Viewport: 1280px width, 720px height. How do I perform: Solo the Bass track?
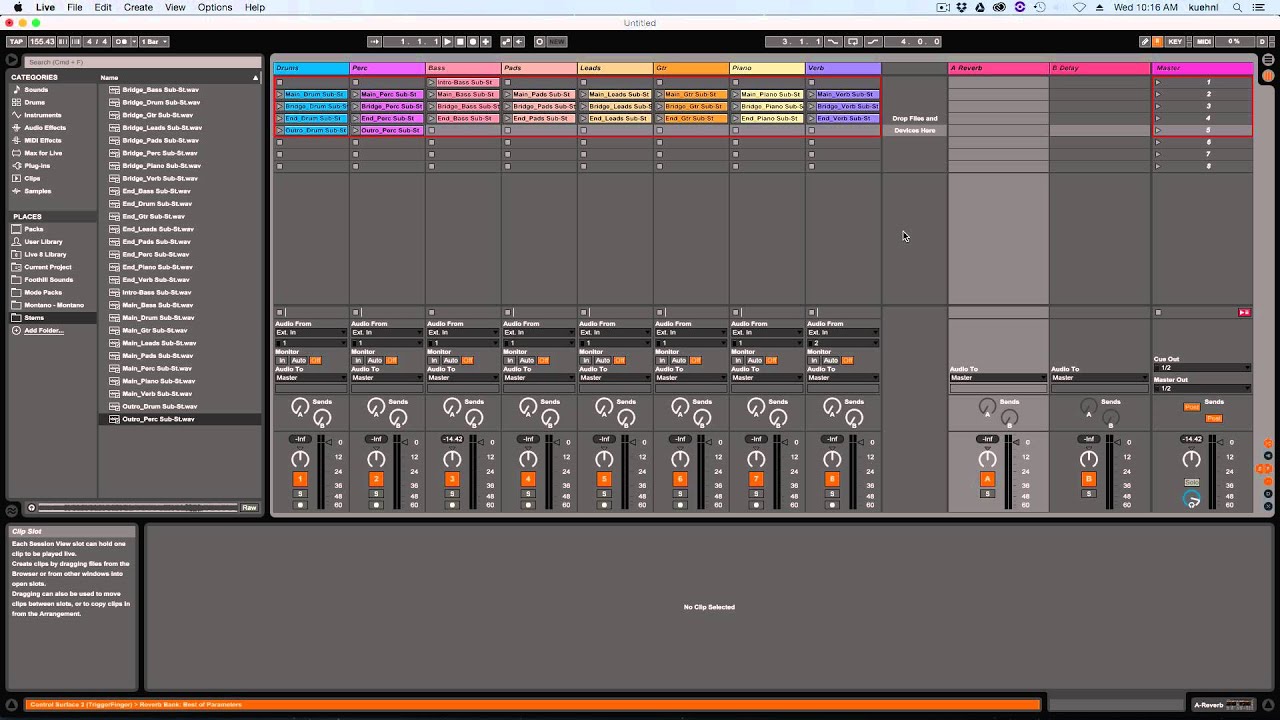(452, 494)
